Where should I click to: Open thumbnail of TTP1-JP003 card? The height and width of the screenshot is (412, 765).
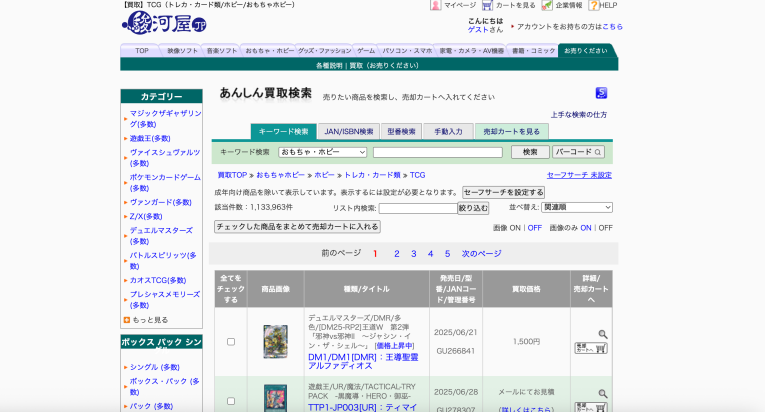pyautogui.click(x=275, y=398)
